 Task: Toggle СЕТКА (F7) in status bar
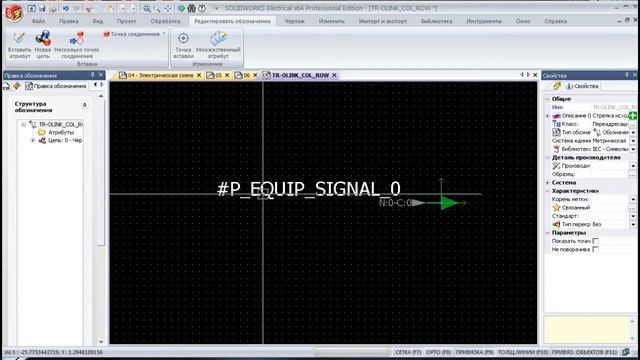408,352
